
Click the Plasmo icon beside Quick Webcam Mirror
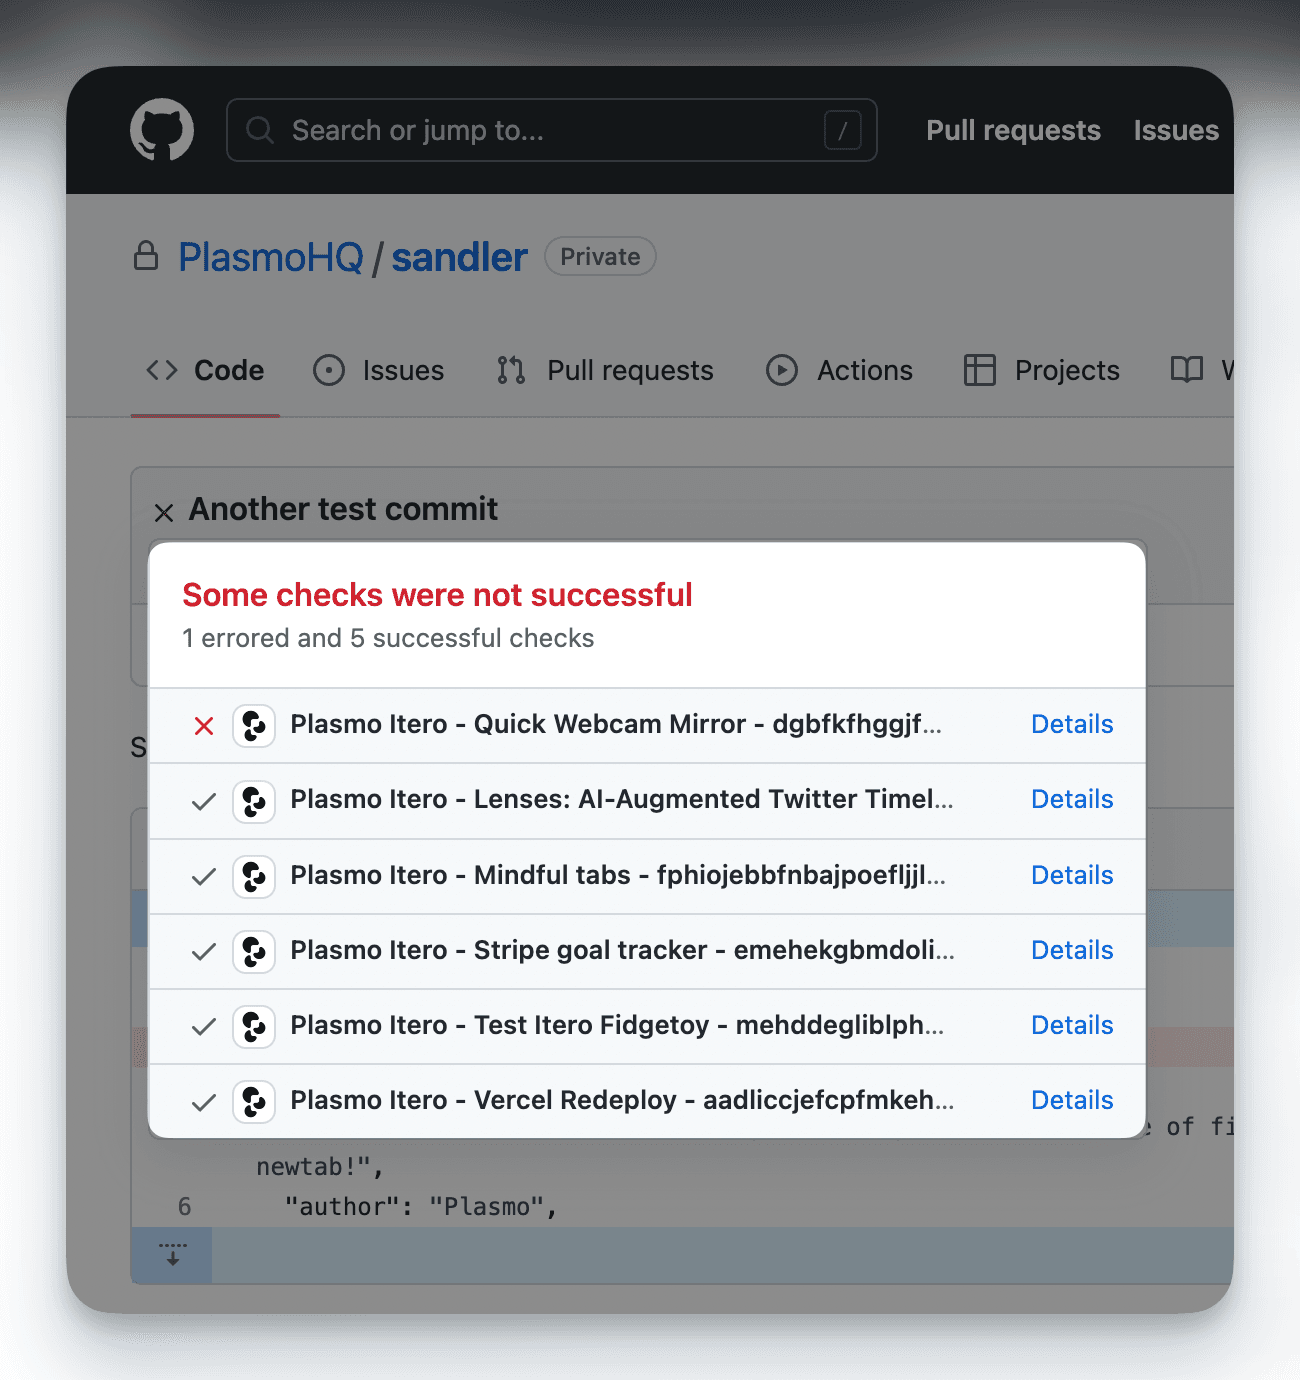(x=254, y=726)
